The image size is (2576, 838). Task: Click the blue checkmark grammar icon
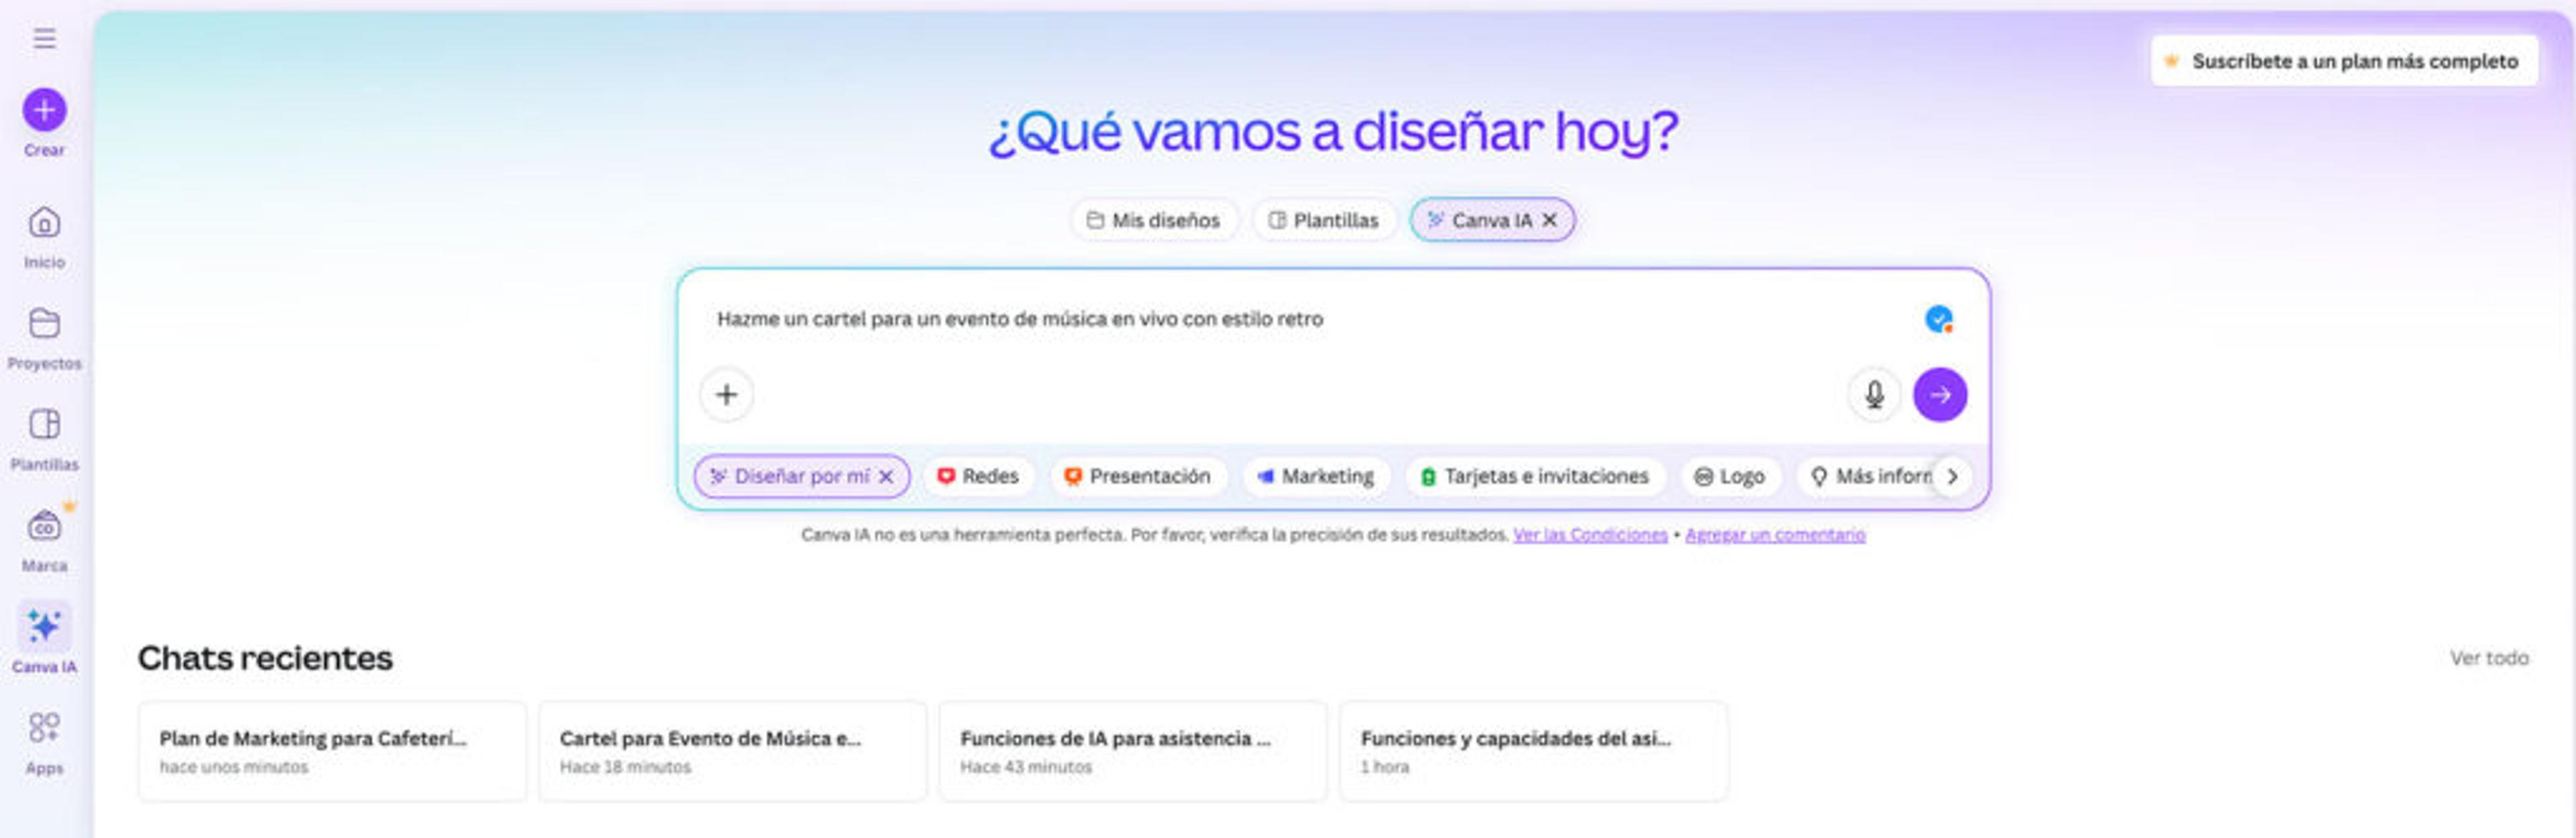pos(1938,319)
